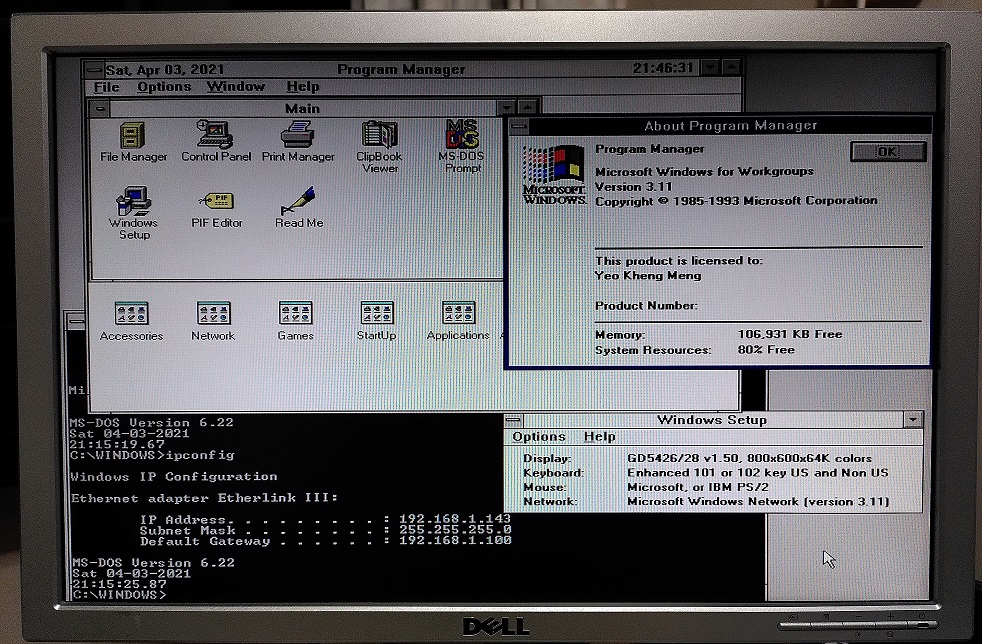The height and width of the screenshot is (644, 982).
Task: Click the About Program Manager title bar
Action: [730, 126]
